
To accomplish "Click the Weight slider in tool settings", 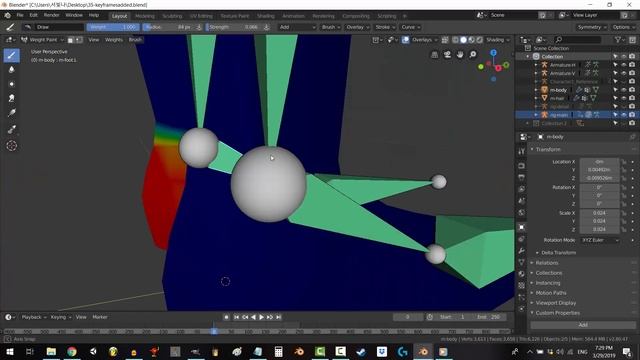I will coord(113,27).
